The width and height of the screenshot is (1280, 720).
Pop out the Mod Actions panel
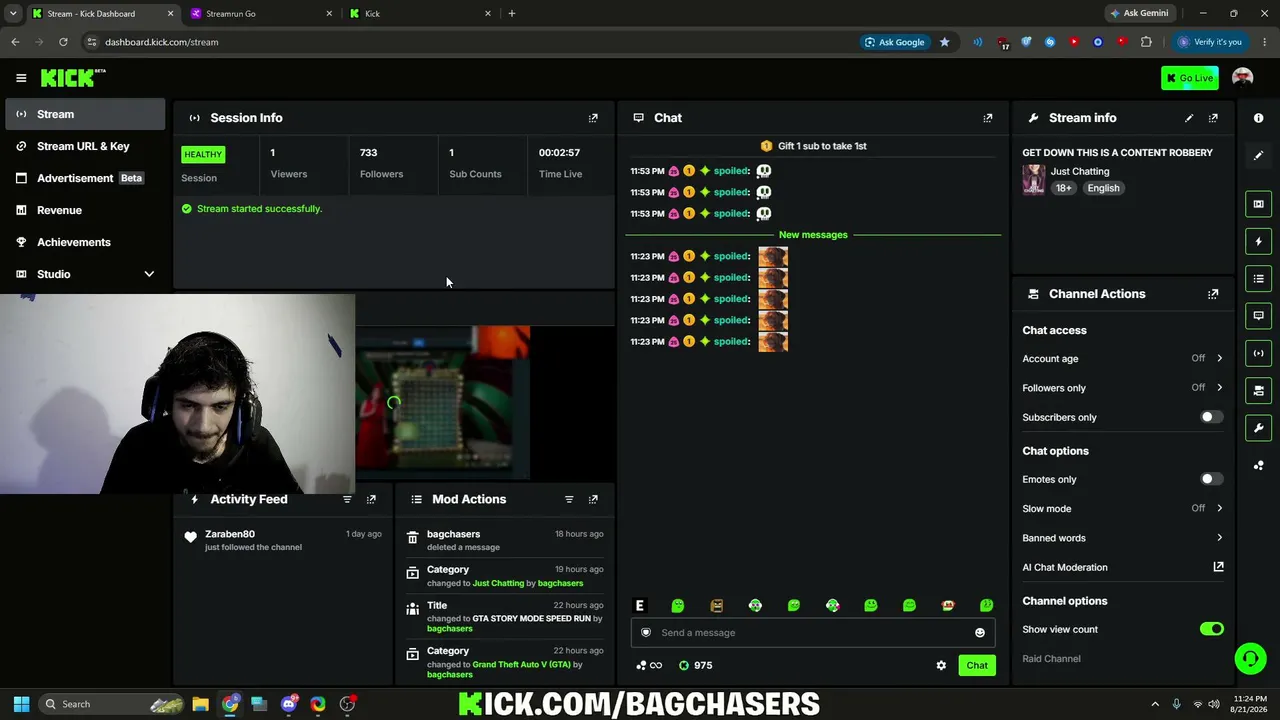pyautogui.click(x=593, y=499)
